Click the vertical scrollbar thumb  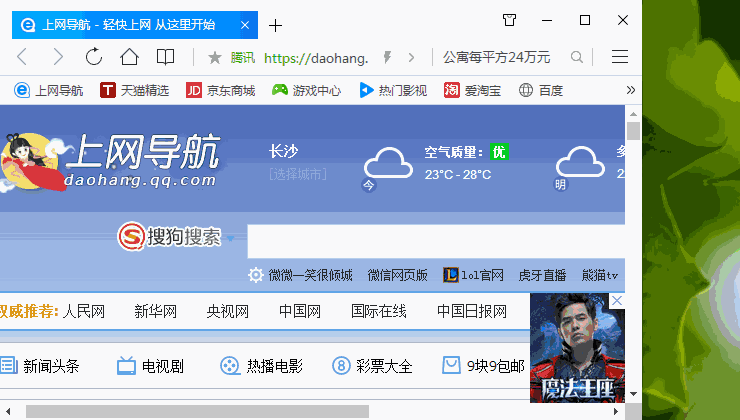point(633,131)
